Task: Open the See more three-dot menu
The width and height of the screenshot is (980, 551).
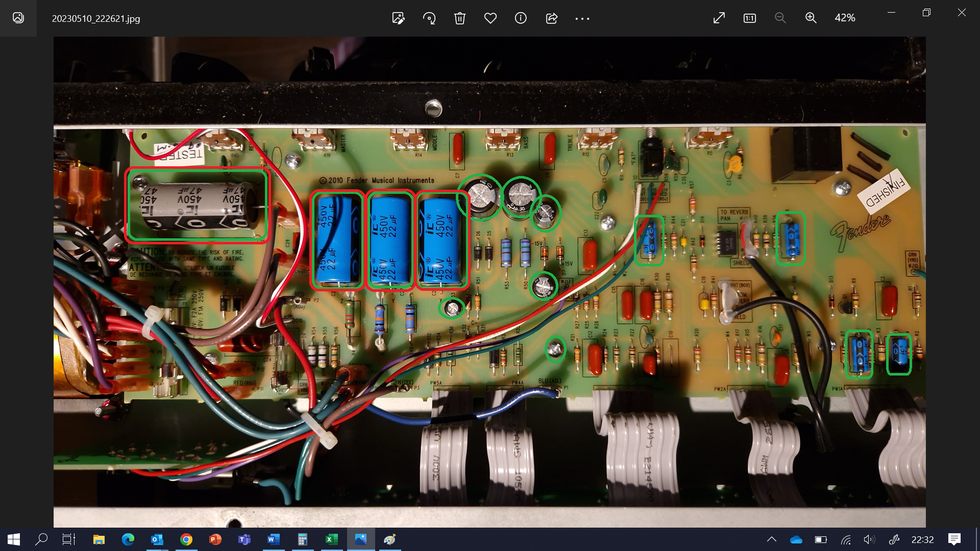Action: pos(582,18)
